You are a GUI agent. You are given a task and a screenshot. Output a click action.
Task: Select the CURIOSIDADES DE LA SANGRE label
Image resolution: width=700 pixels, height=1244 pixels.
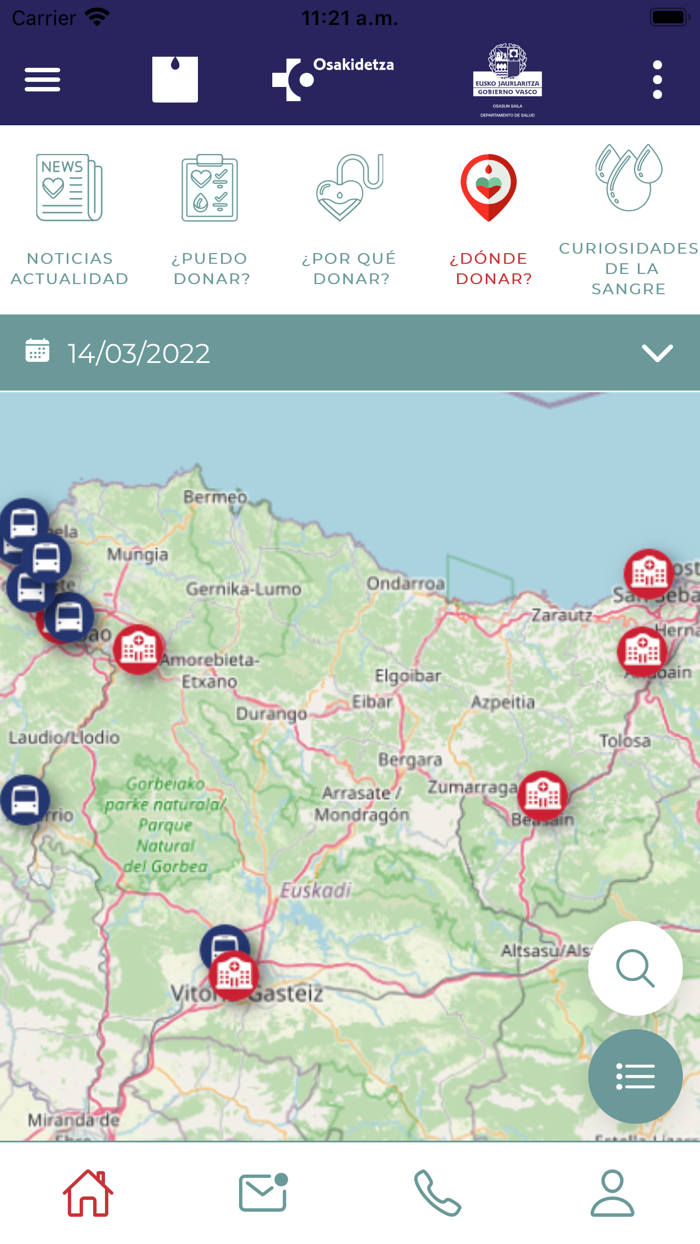pyautogui.click(x=628, y=268)
